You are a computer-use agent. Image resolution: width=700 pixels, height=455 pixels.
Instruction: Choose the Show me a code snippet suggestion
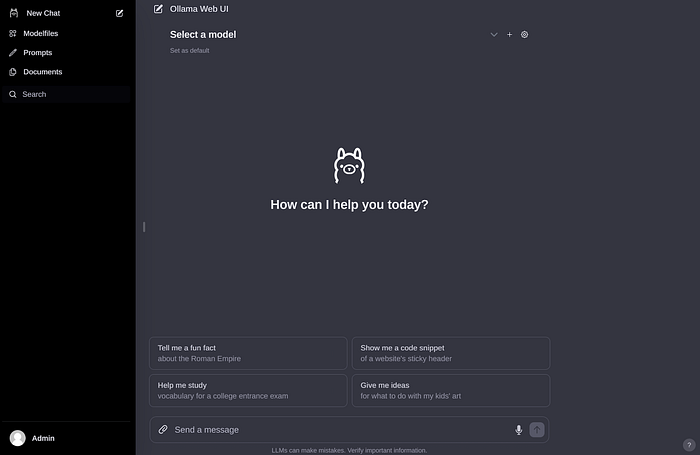pos(451,353)
